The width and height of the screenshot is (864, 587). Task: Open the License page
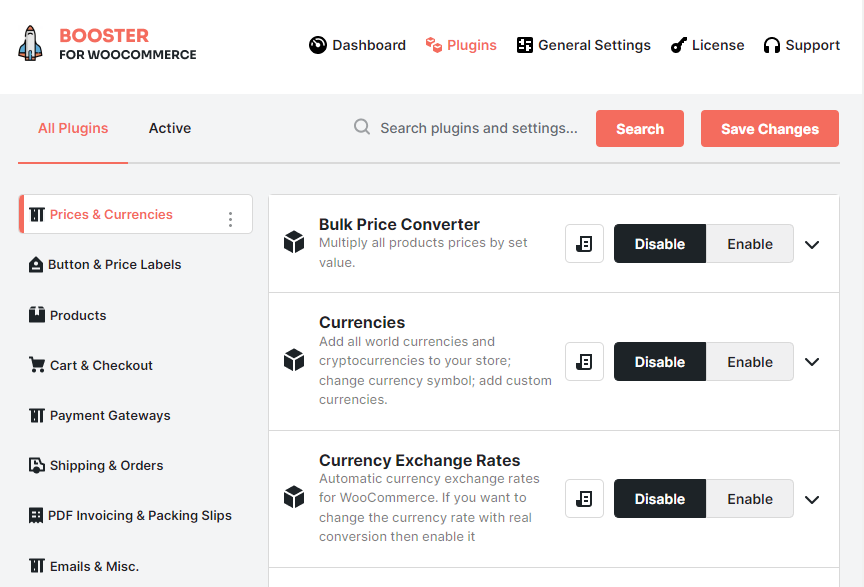point(707,45)
